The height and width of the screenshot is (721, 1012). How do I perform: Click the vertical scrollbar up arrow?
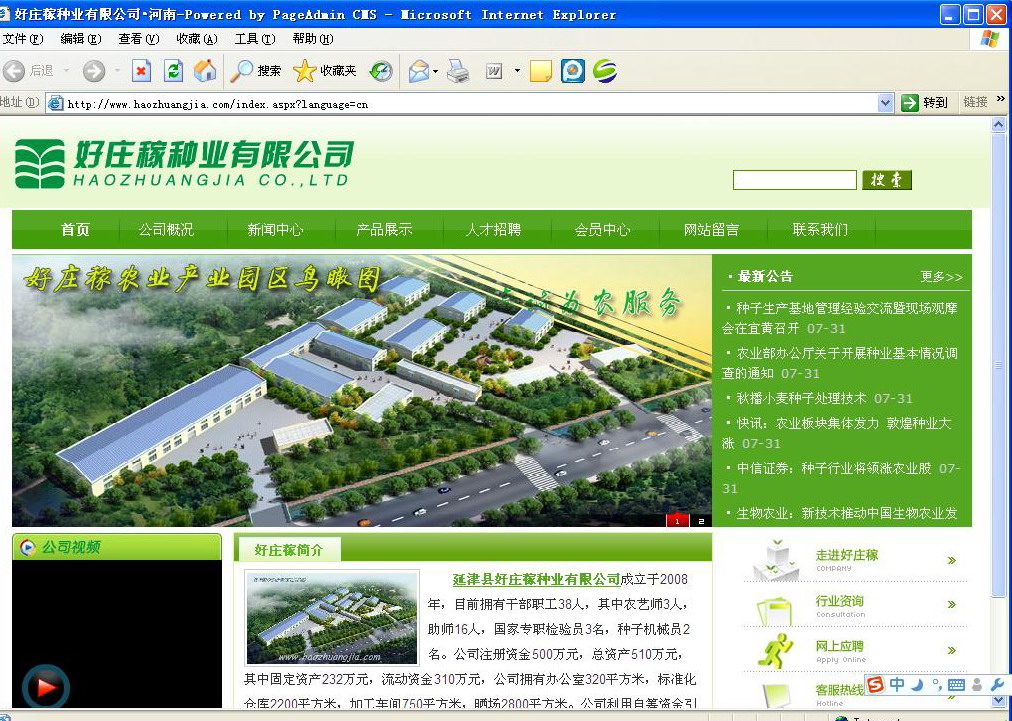point(998,125)
